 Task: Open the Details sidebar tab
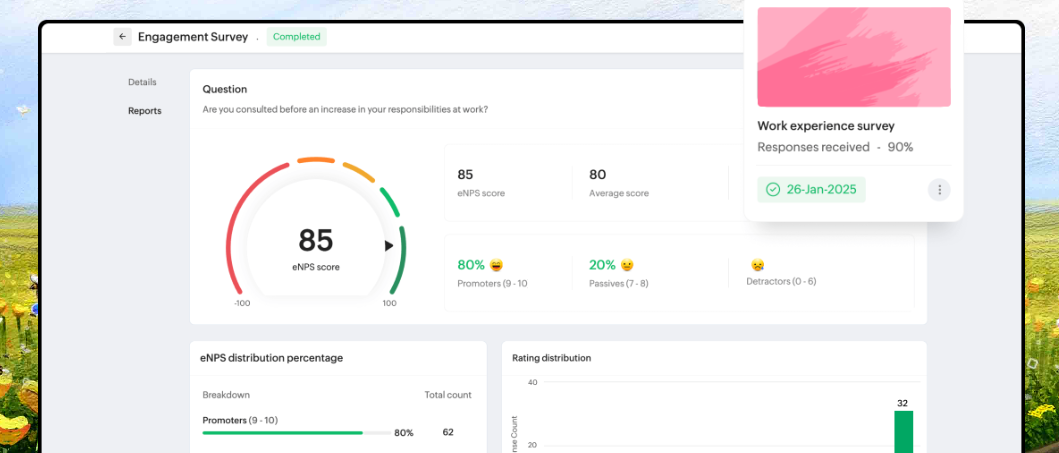tap(142, 82)
